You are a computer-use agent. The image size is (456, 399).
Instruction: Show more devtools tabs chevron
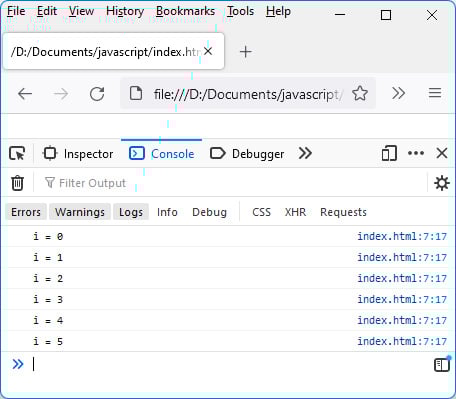(x=305, y=153)
